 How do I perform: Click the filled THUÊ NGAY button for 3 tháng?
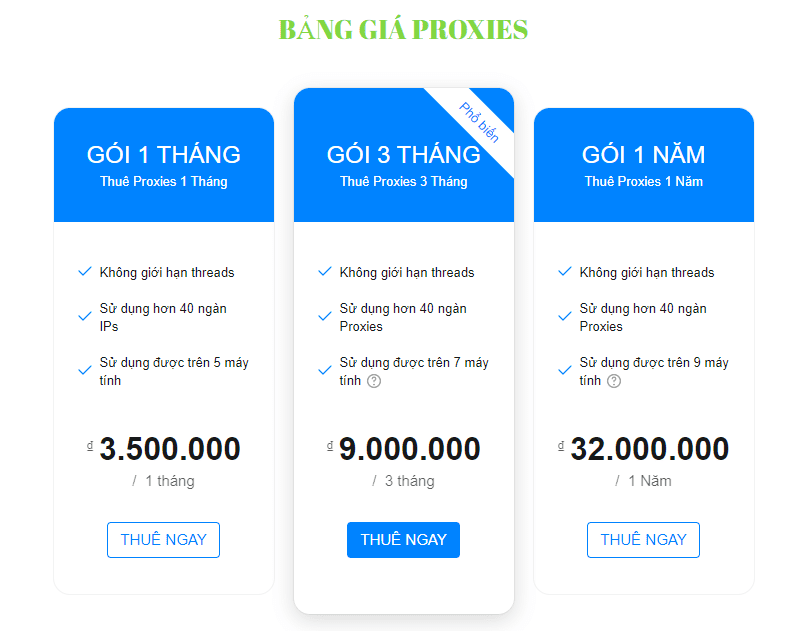pos(403,540)
